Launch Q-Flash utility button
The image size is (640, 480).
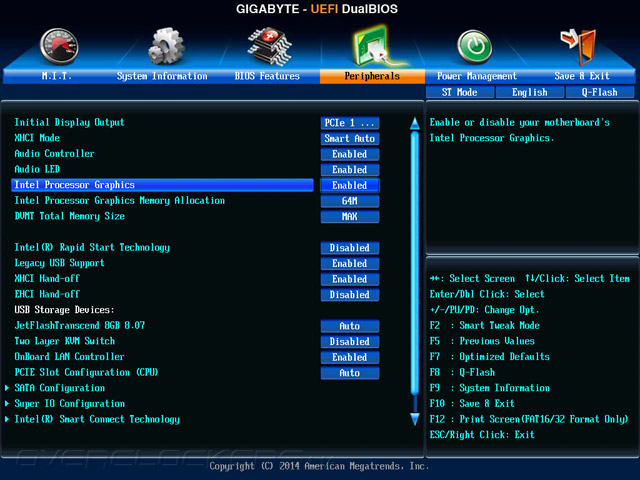(x=600, y=92)
